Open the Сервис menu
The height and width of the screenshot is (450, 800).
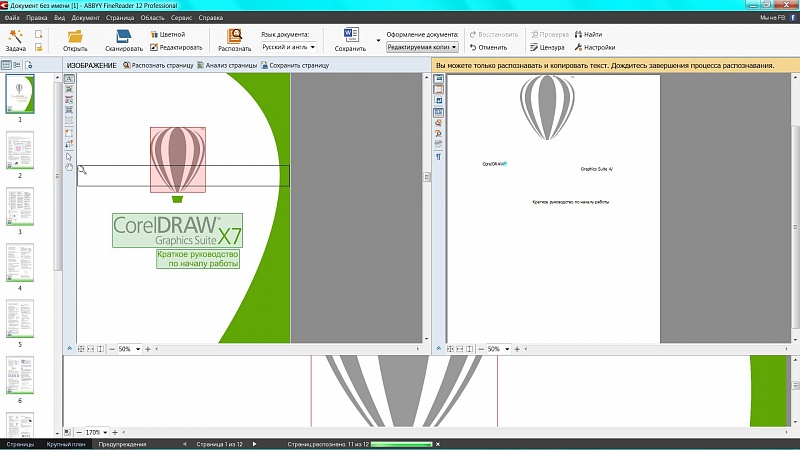click(180, 19)
